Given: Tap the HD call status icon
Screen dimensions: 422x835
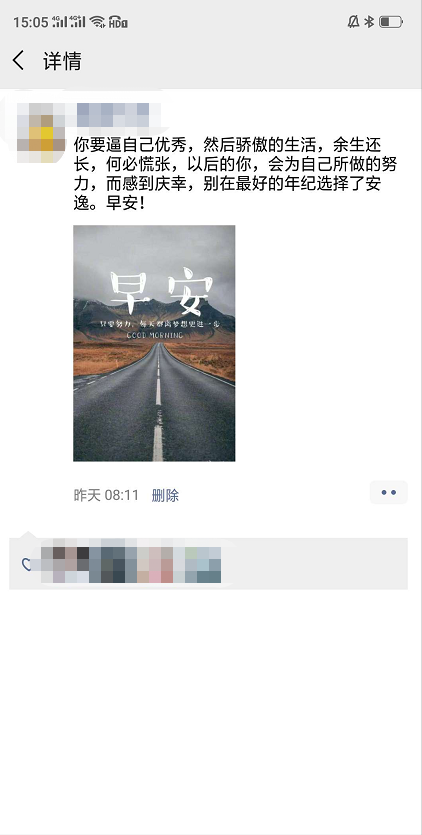Looking at the screenshot, I should tap(118, 22).
